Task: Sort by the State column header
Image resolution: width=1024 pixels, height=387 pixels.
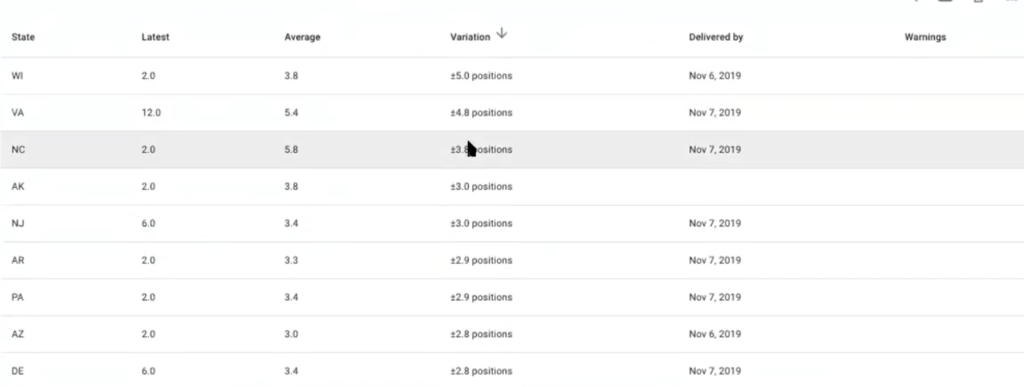Action: point(23,37)
